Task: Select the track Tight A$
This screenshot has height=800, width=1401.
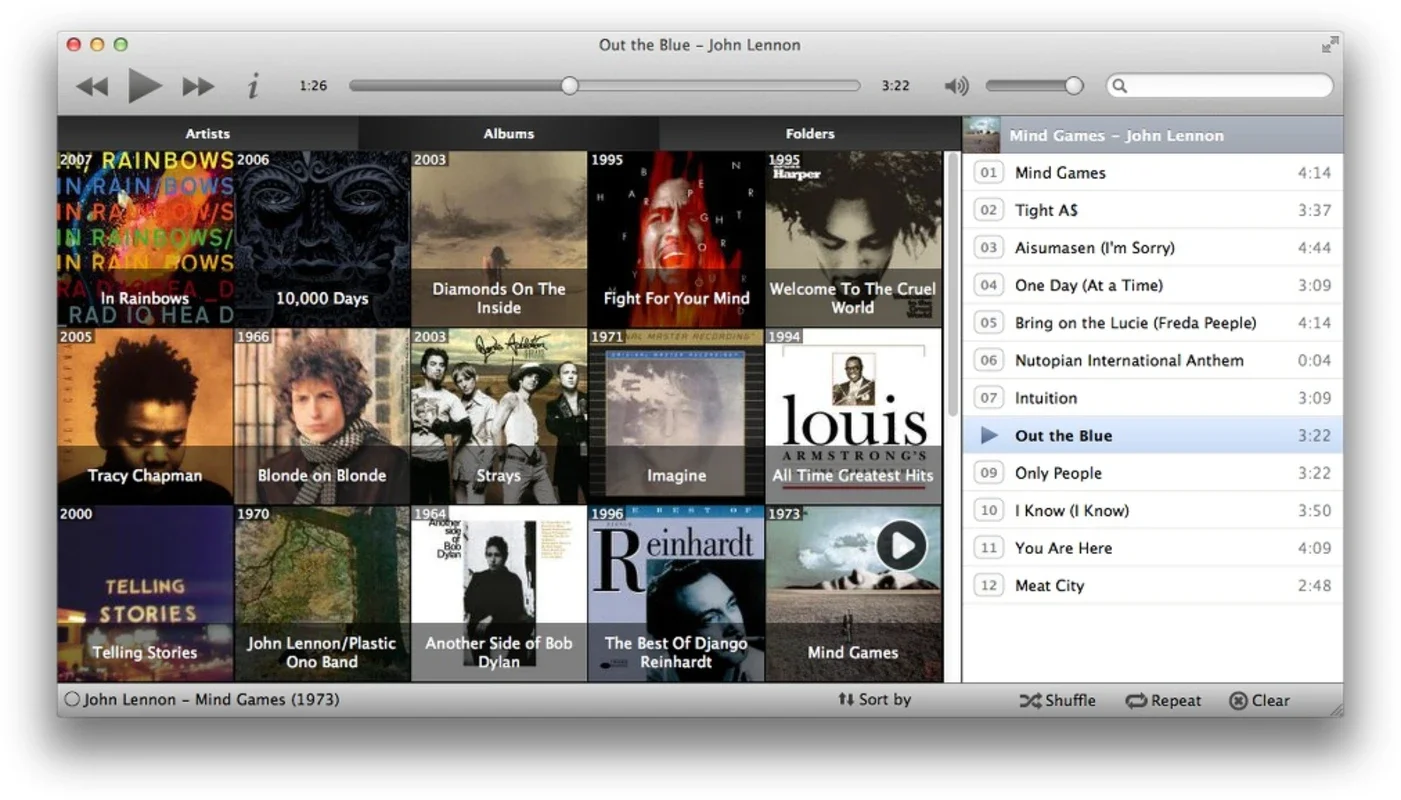Action: tap(1153, 210)
